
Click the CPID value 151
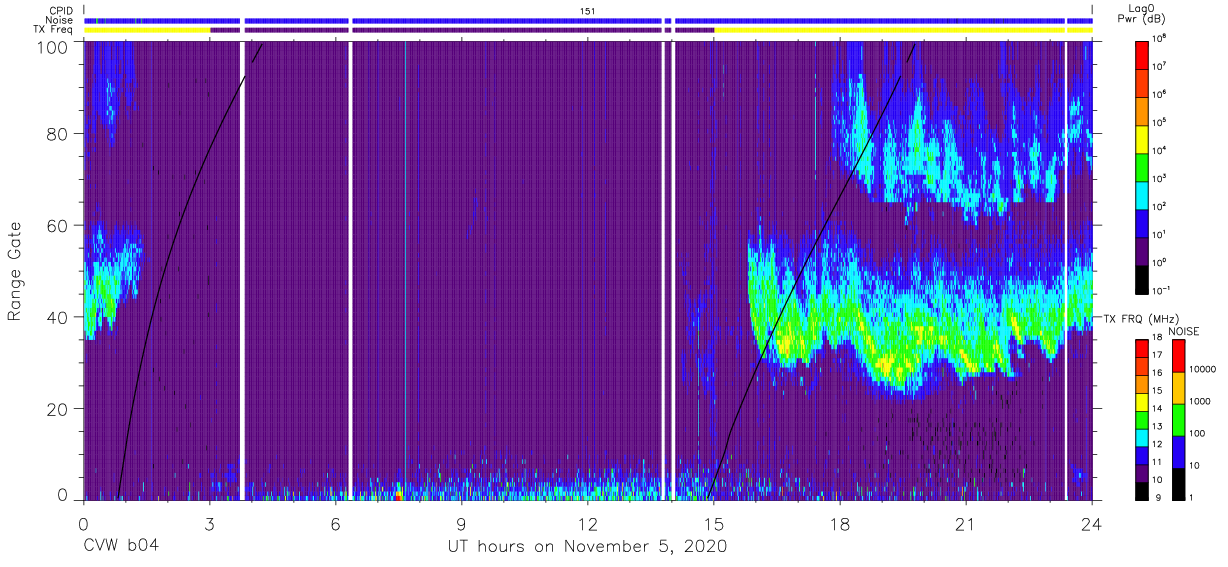(x=587, y=10)
